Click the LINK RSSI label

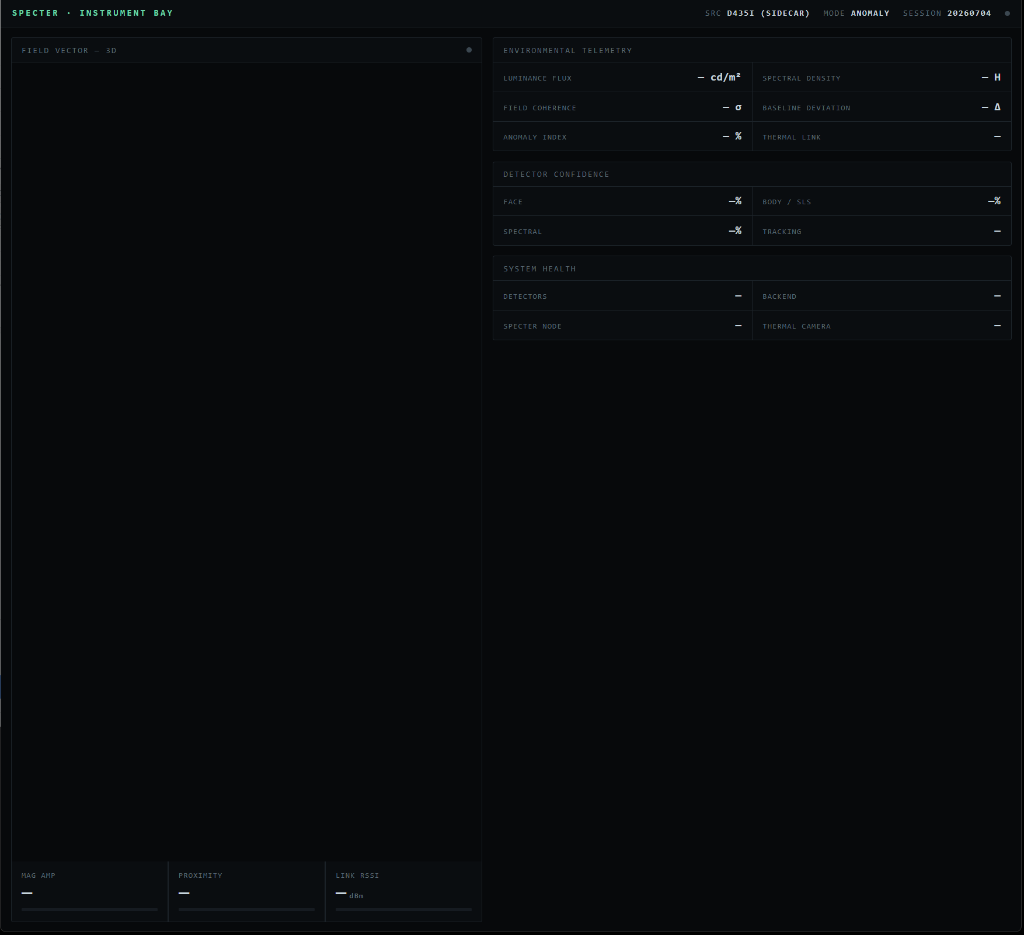(357, 876)
